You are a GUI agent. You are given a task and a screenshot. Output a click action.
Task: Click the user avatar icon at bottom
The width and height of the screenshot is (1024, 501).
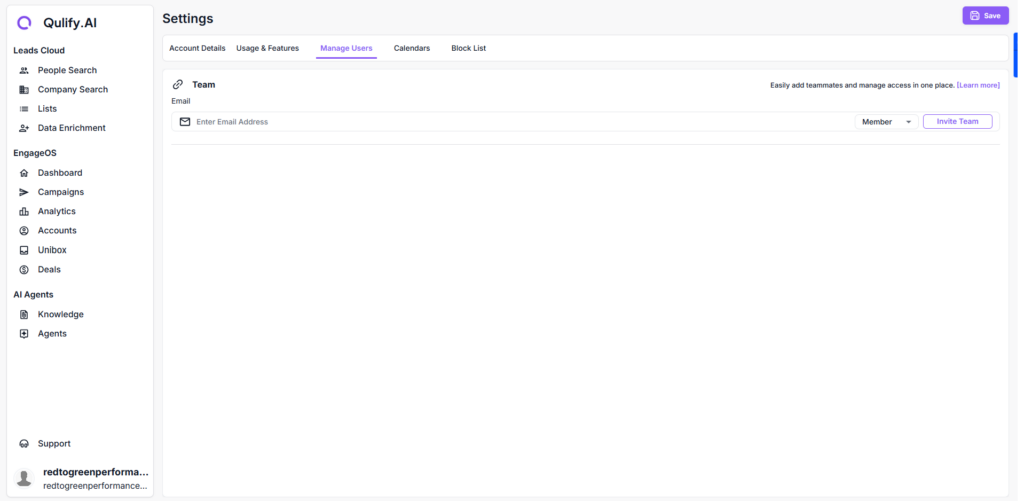coord(25,478)
